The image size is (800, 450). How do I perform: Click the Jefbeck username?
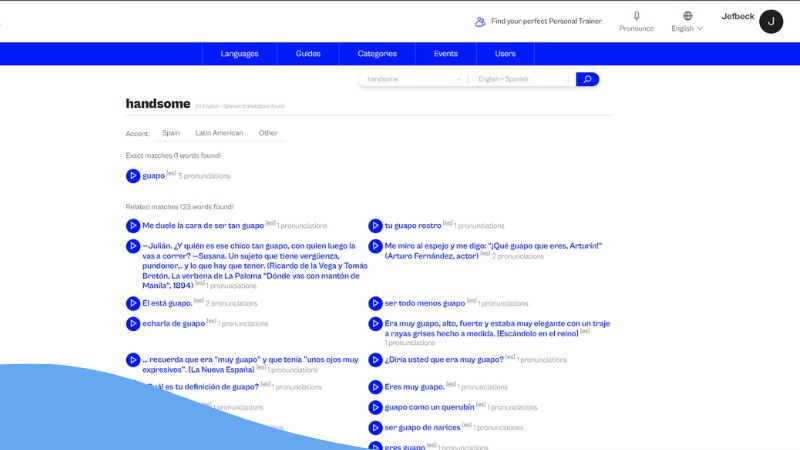pos(738,16)
